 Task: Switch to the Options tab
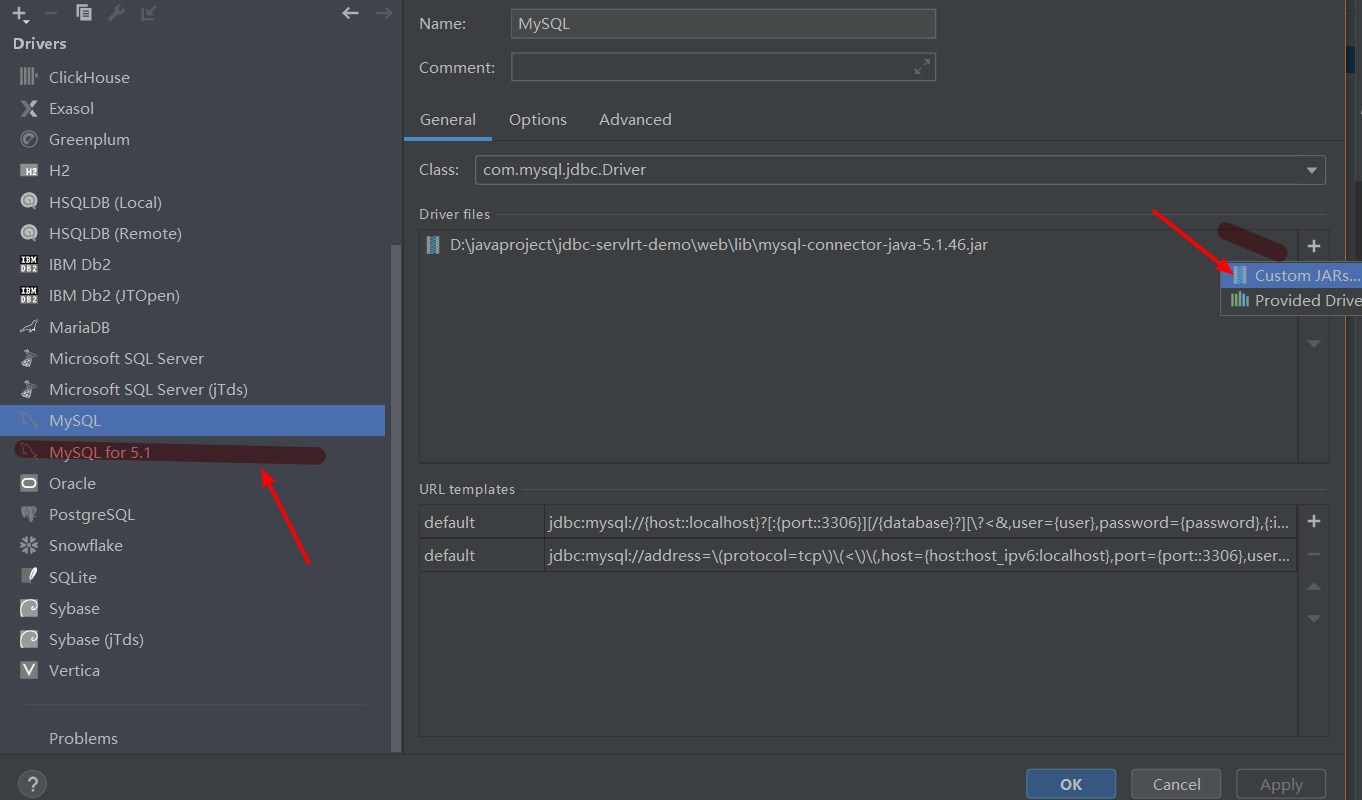click(538, 119)
